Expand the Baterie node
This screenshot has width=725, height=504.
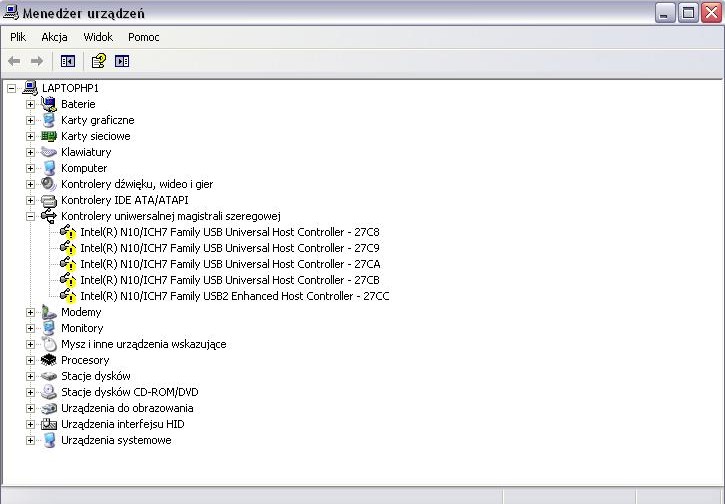[x=30, y=104]
